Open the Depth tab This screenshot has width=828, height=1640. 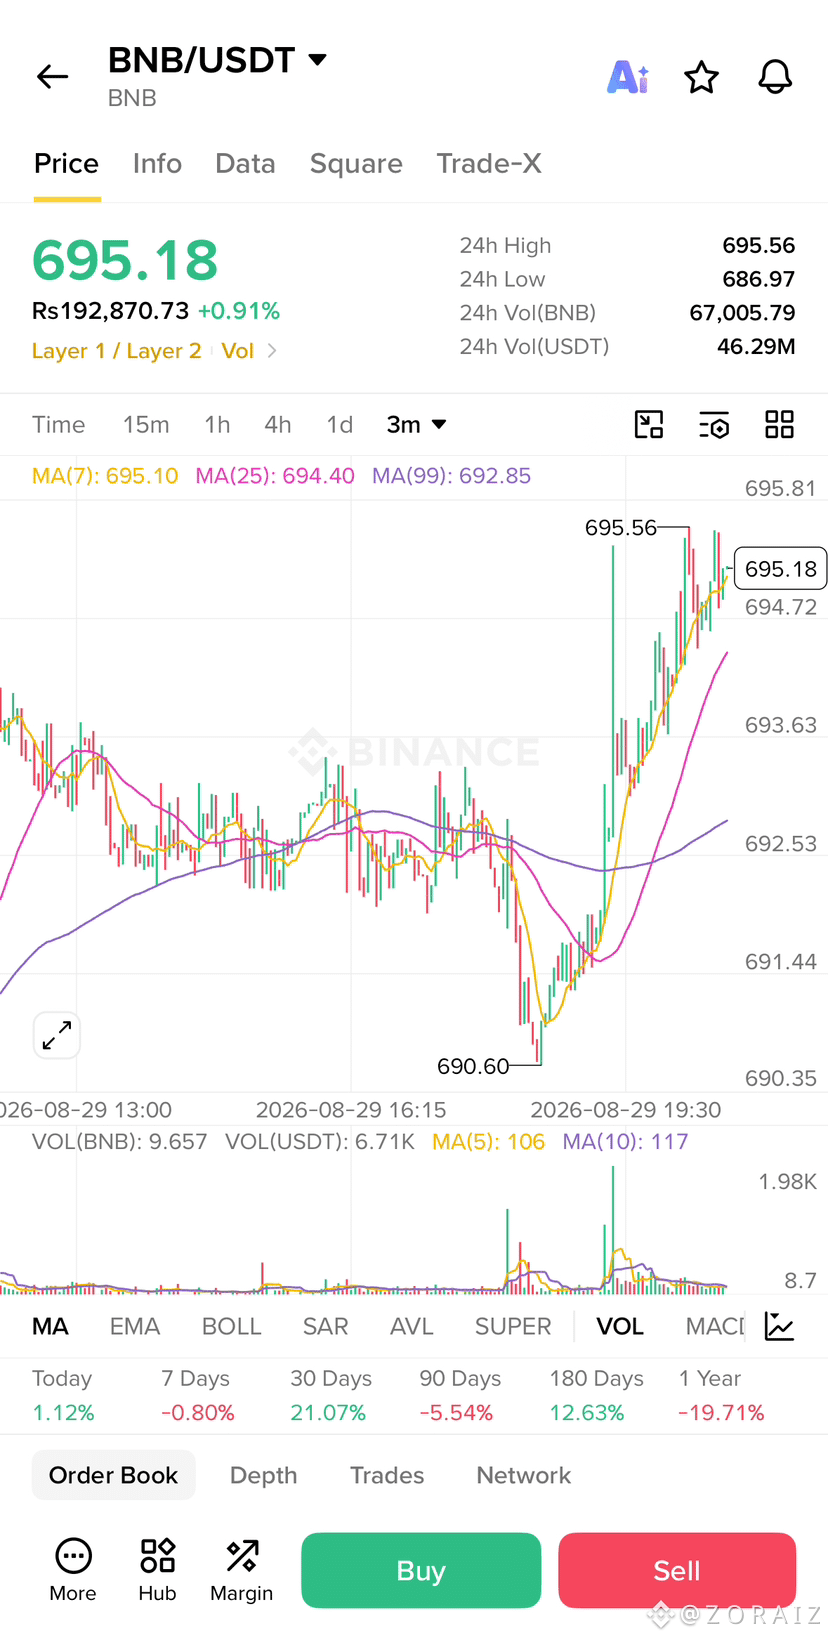point(264,1475)
